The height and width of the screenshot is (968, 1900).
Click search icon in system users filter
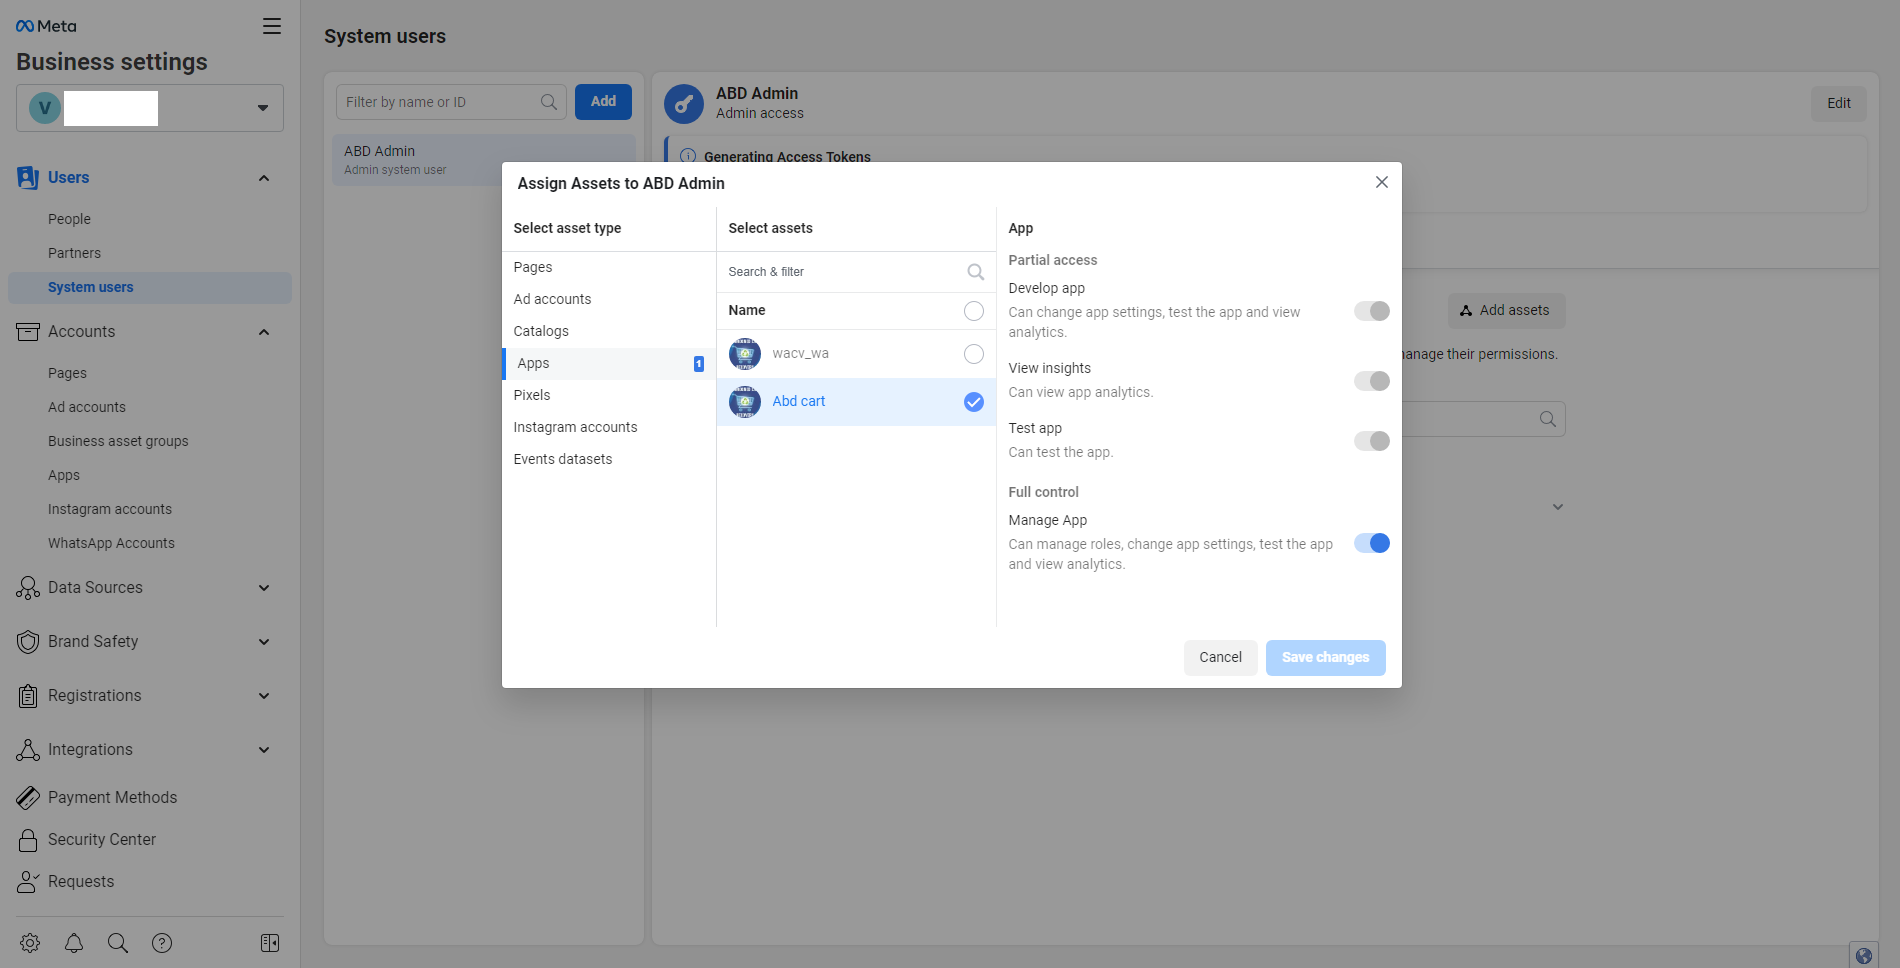click(549, 102)
